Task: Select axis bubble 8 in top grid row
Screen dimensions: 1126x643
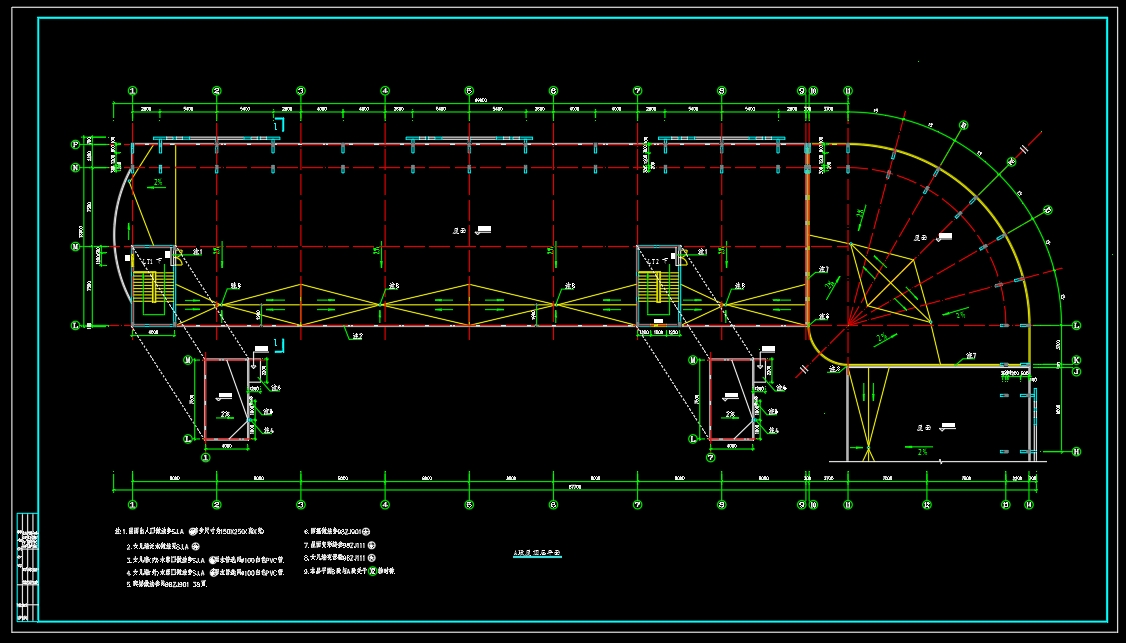Action: point(722,91)
